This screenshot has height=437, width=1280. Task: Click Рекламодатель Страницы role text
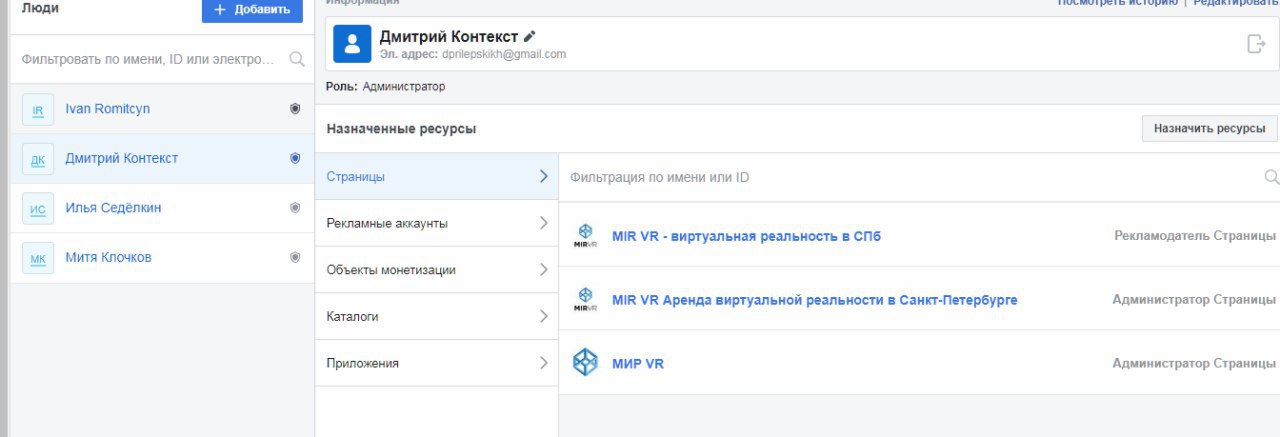[1195, 236]
